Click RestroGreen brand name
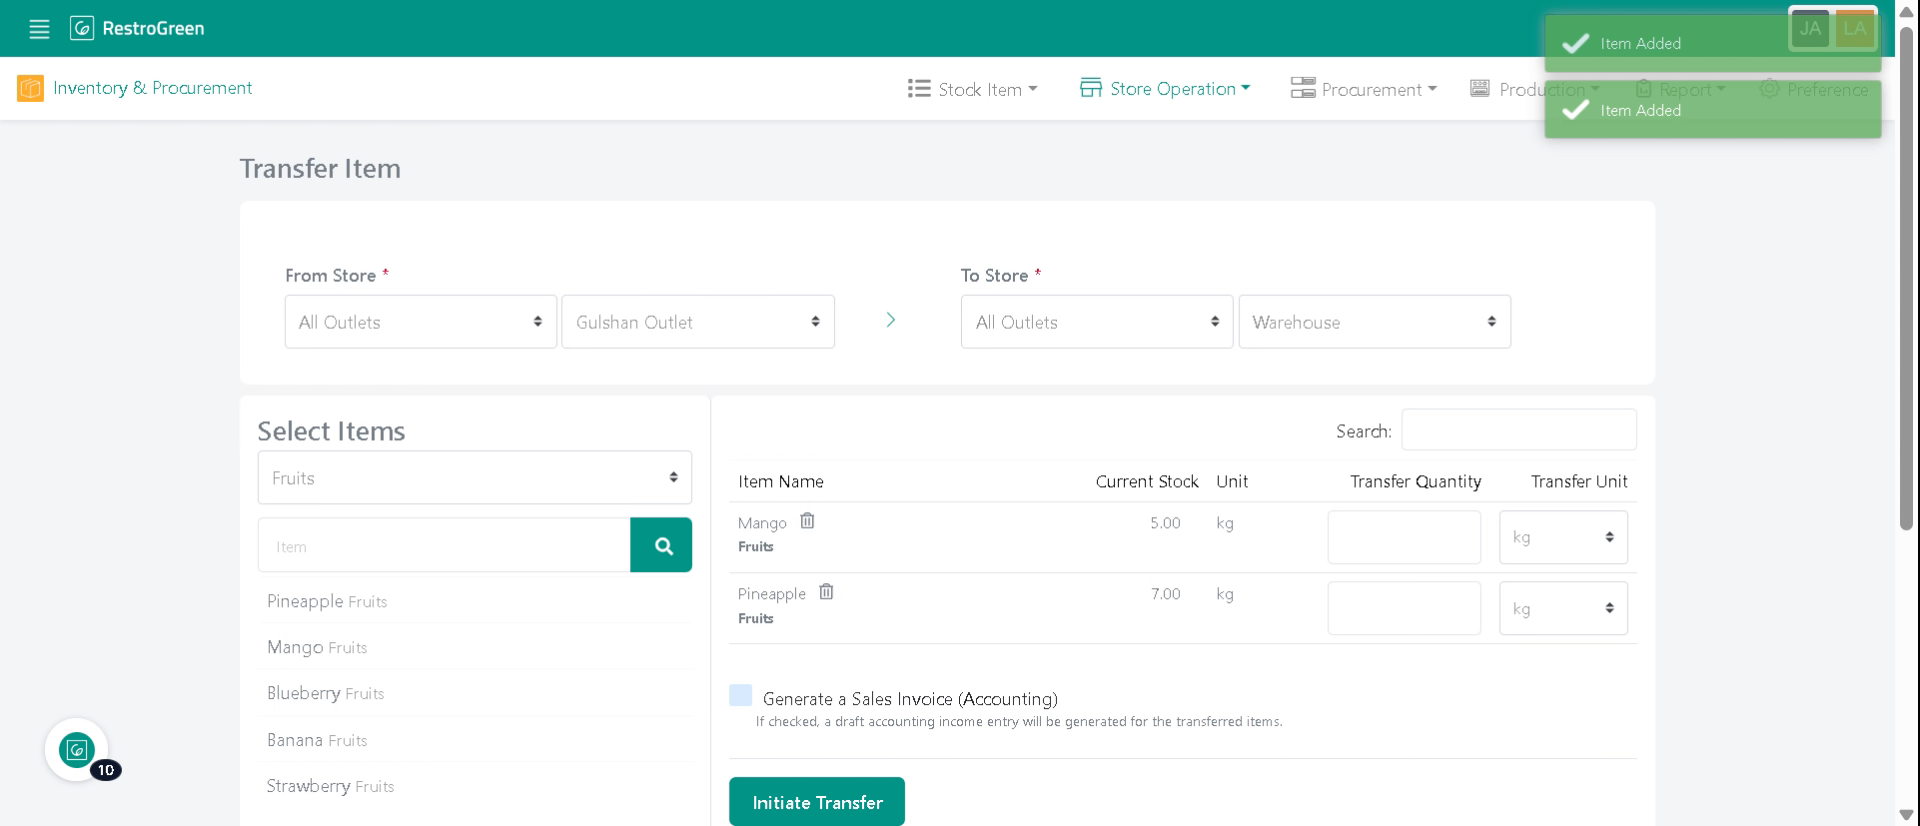Screen dimensions: 1920x826 (153, 28)
